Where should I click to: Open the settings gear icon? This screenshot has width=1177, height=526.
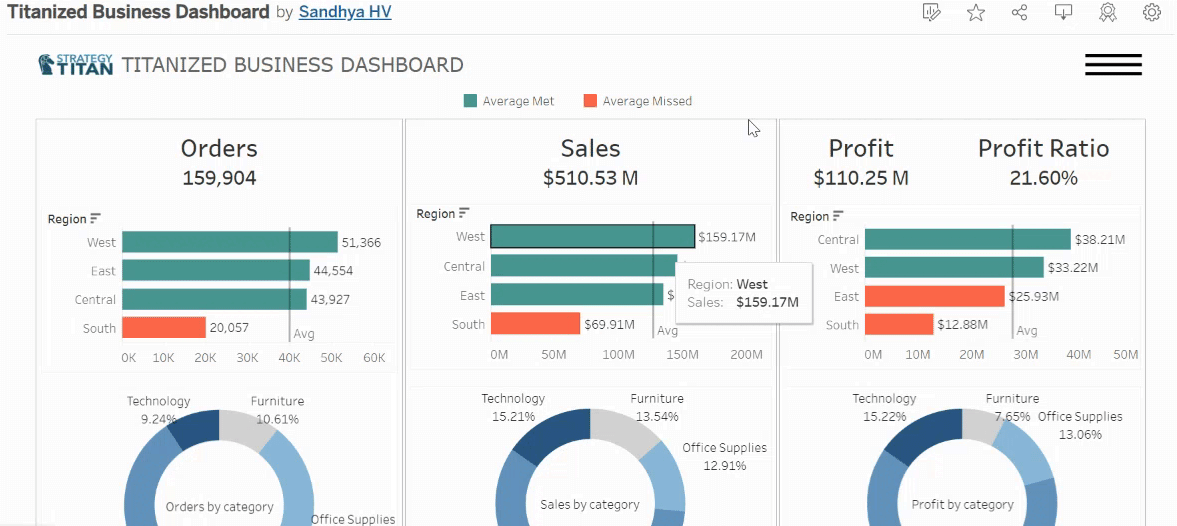pyautogui.click(x=1151, y=13)
